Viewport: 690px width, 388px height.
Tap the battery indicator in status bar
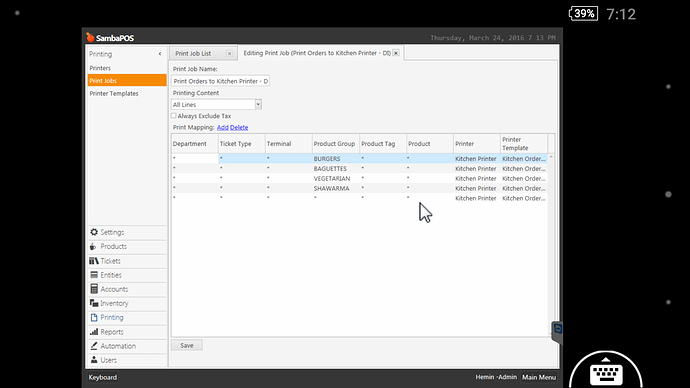pos(584,14)
